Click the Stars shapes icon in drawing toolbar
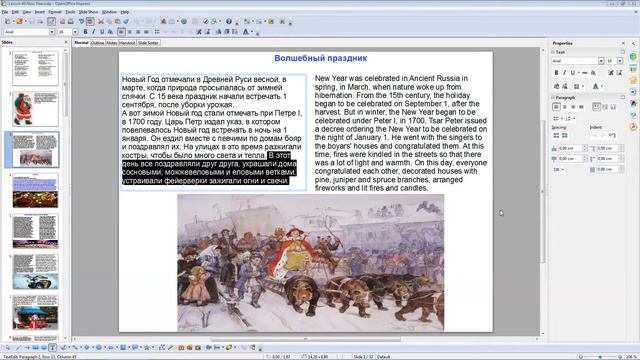 (x=147, y=347)
